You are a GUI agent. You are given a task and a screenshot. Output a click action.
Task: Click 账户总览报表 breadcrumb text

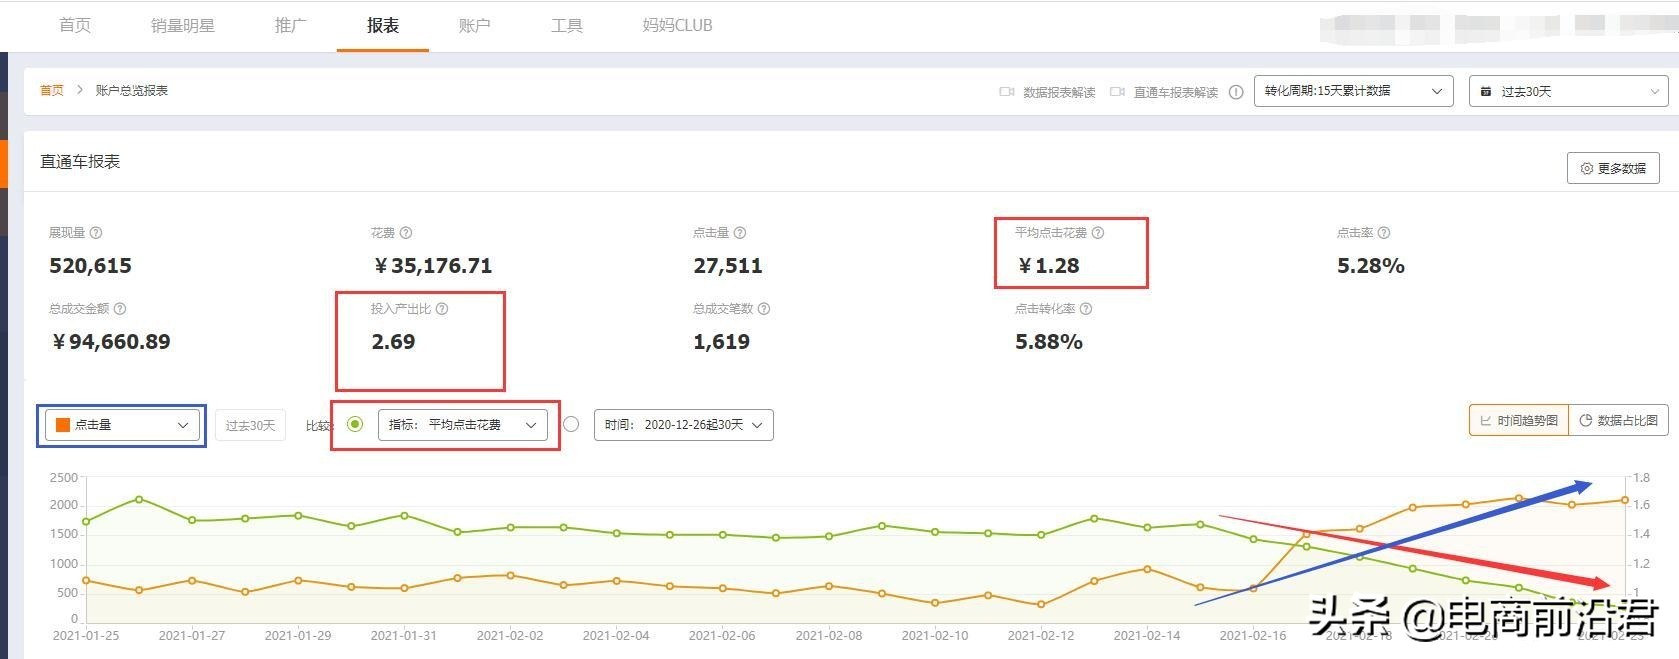click(x=132, y=90)
